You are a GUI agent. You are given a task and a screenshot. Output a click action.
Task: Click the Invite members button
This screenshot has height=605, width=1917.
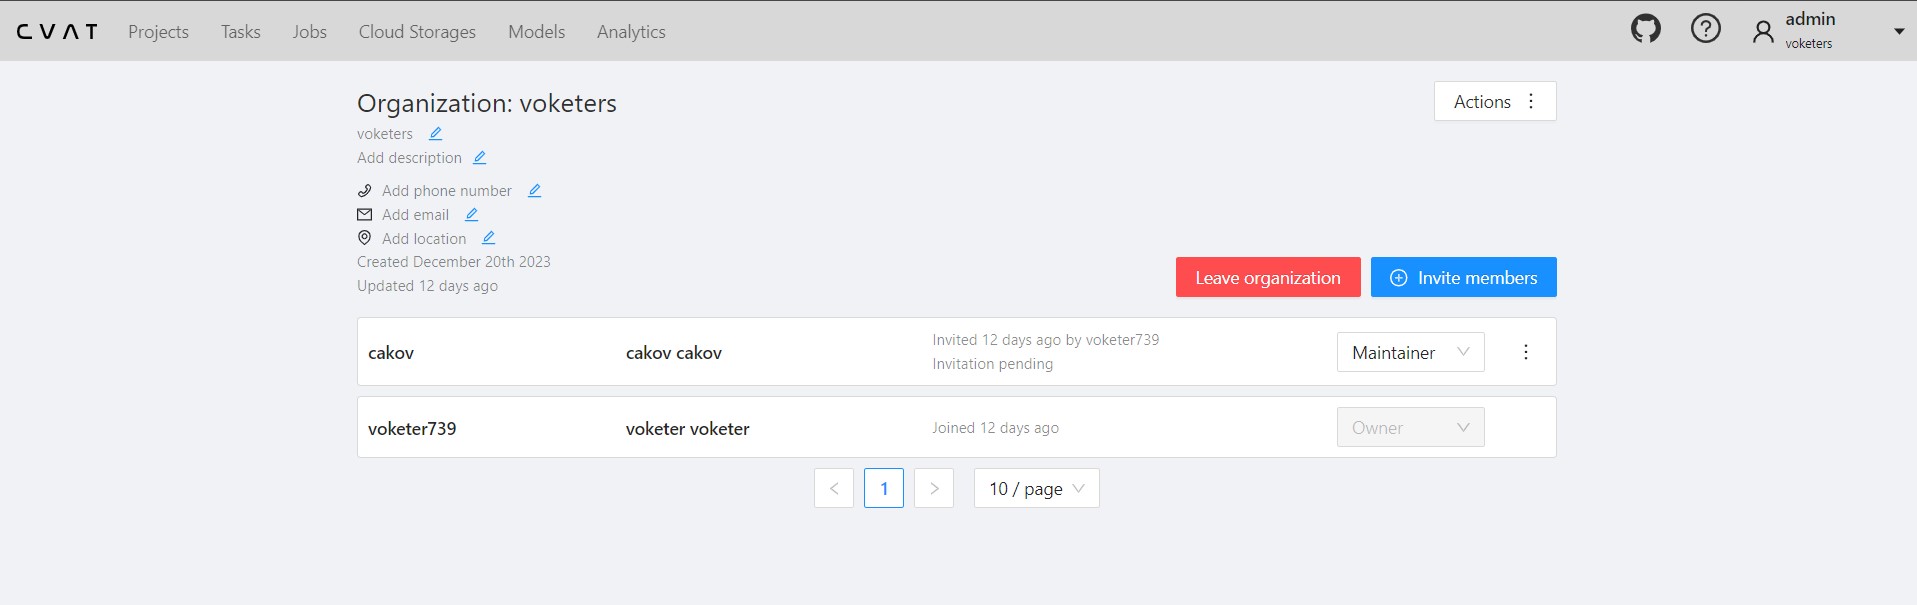point(1463,277)
